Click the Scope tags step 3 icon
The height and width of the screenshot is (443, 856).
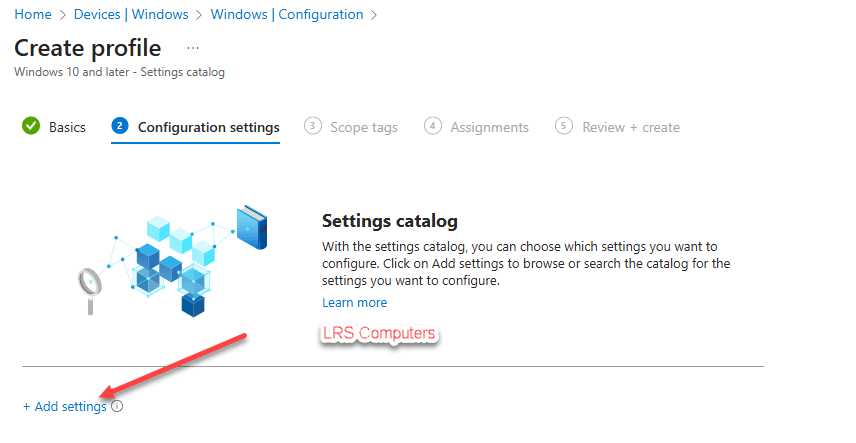313,127
